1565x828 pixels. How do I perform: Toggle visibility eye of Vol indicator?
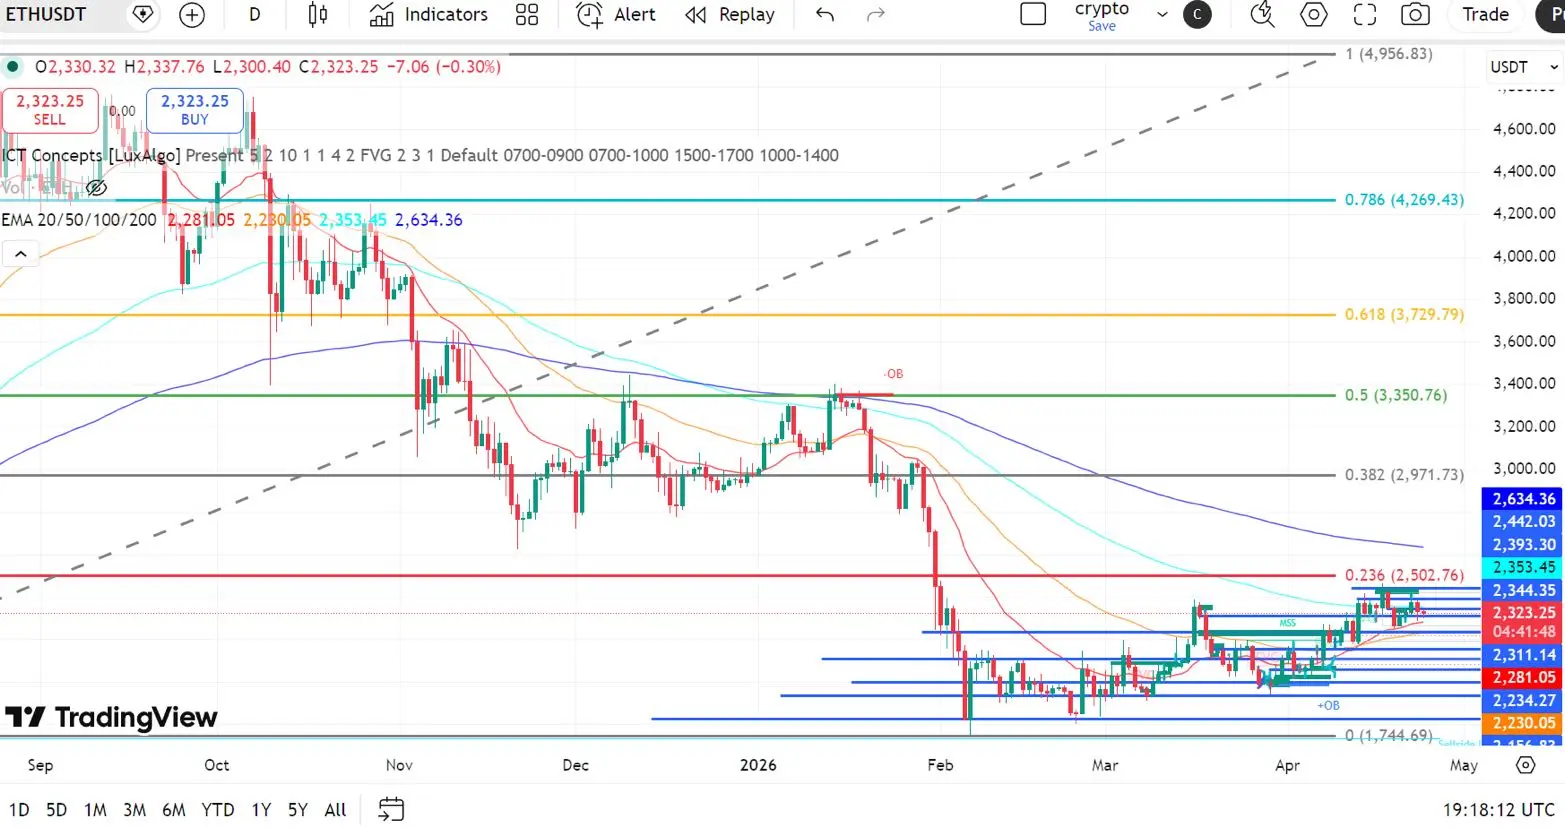coord(96,187)
